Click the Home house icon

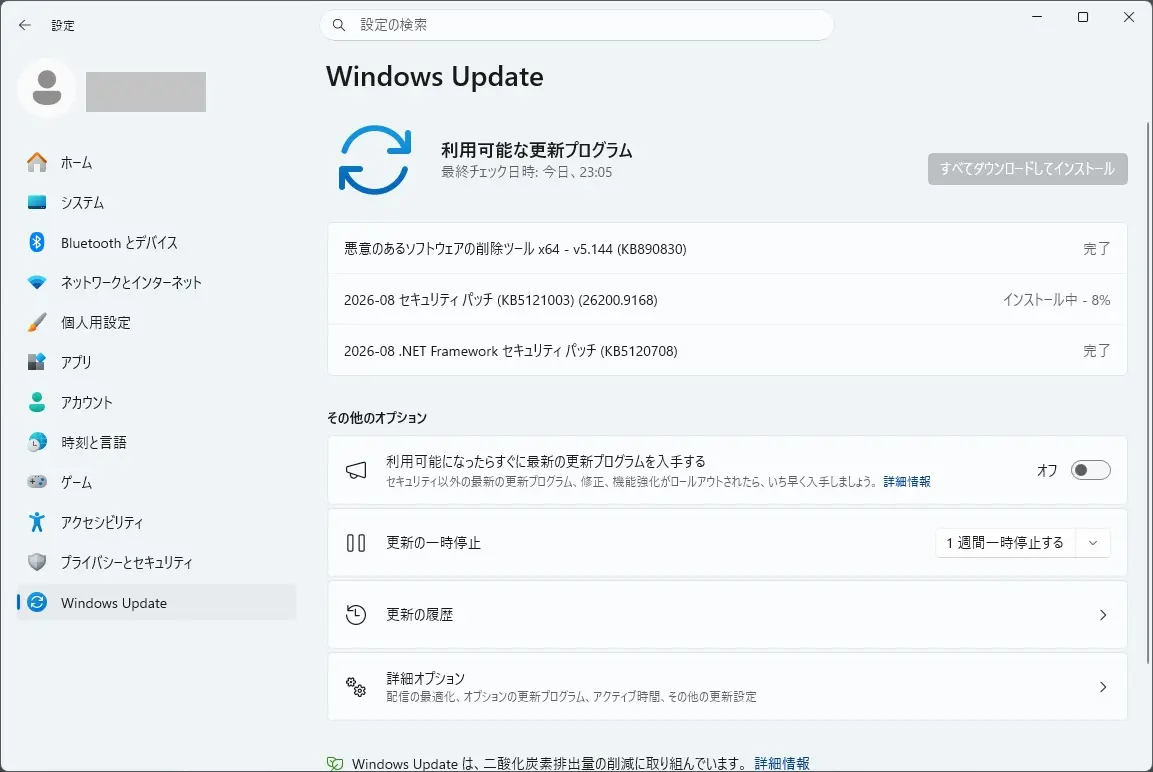click(37, 162)
